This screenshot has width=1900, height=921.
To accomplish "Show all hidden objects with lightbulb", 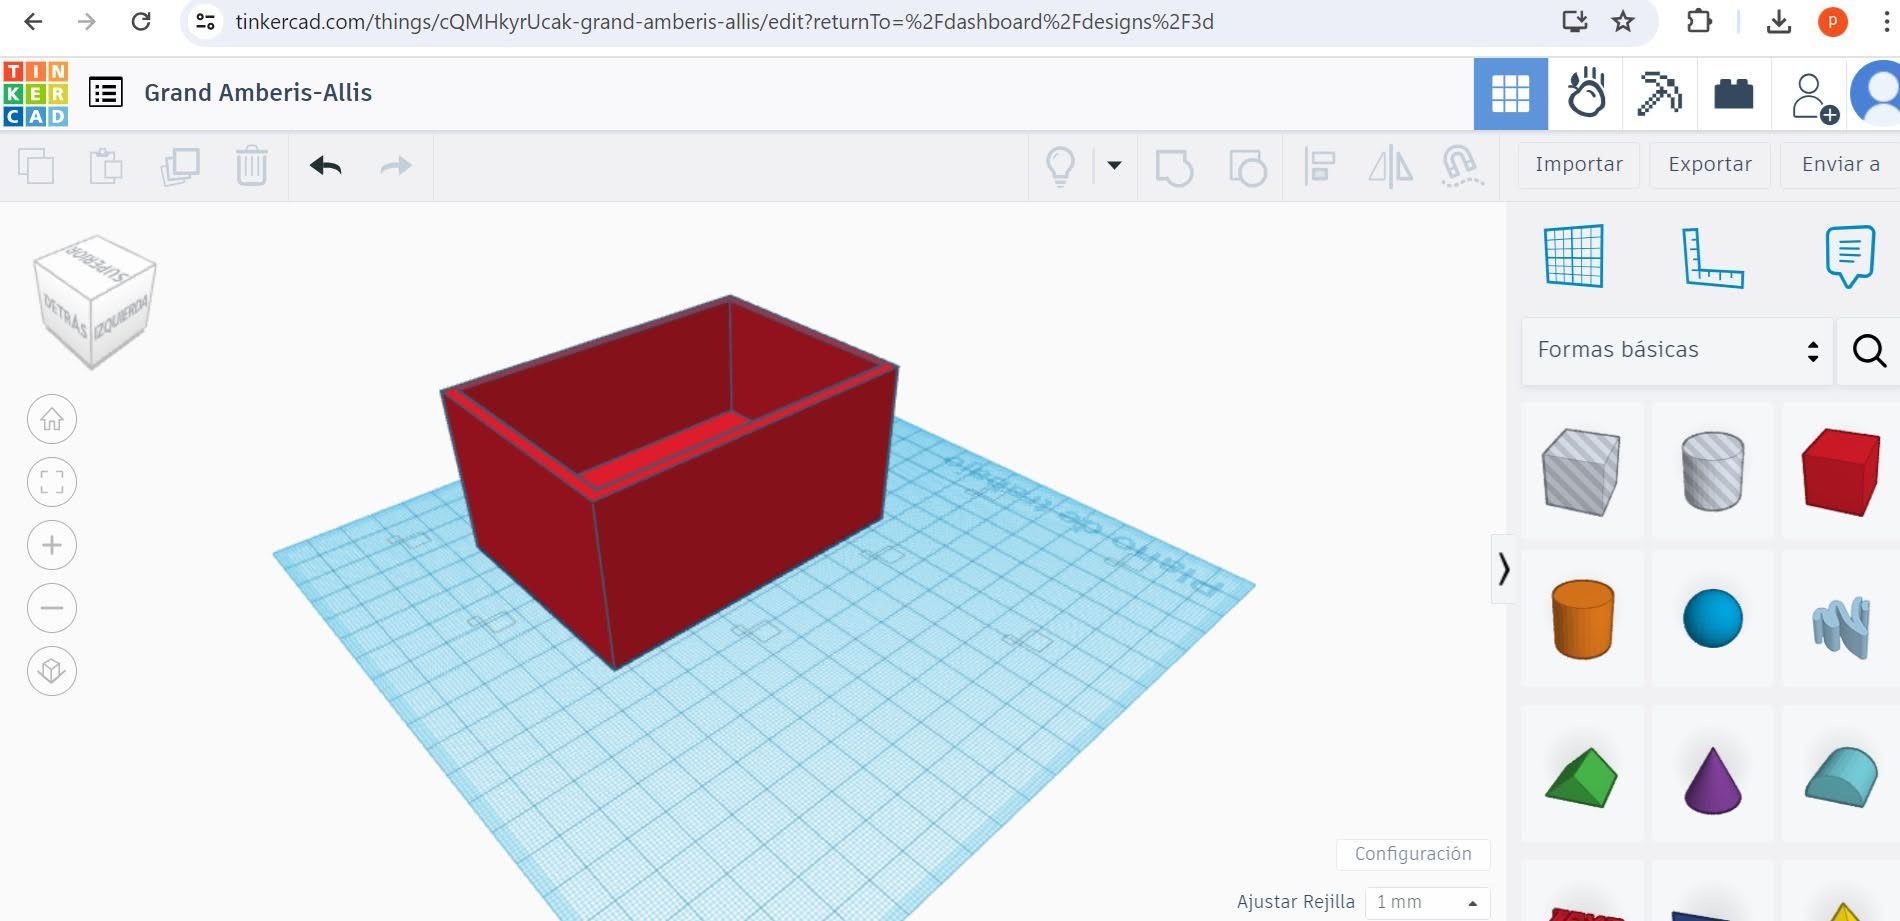I will pyautogui.click(x=1061, y=166).
